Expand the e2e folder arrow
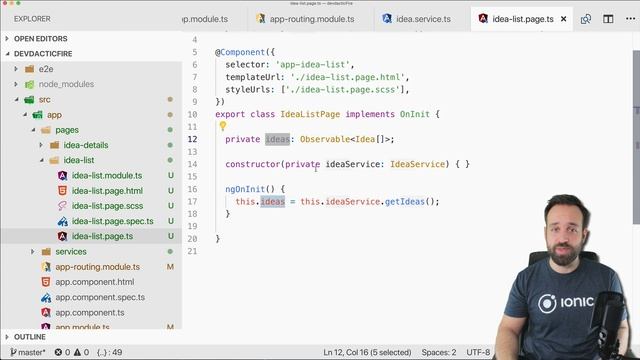Viewport: 640px width, 360px height. (16, 69)
